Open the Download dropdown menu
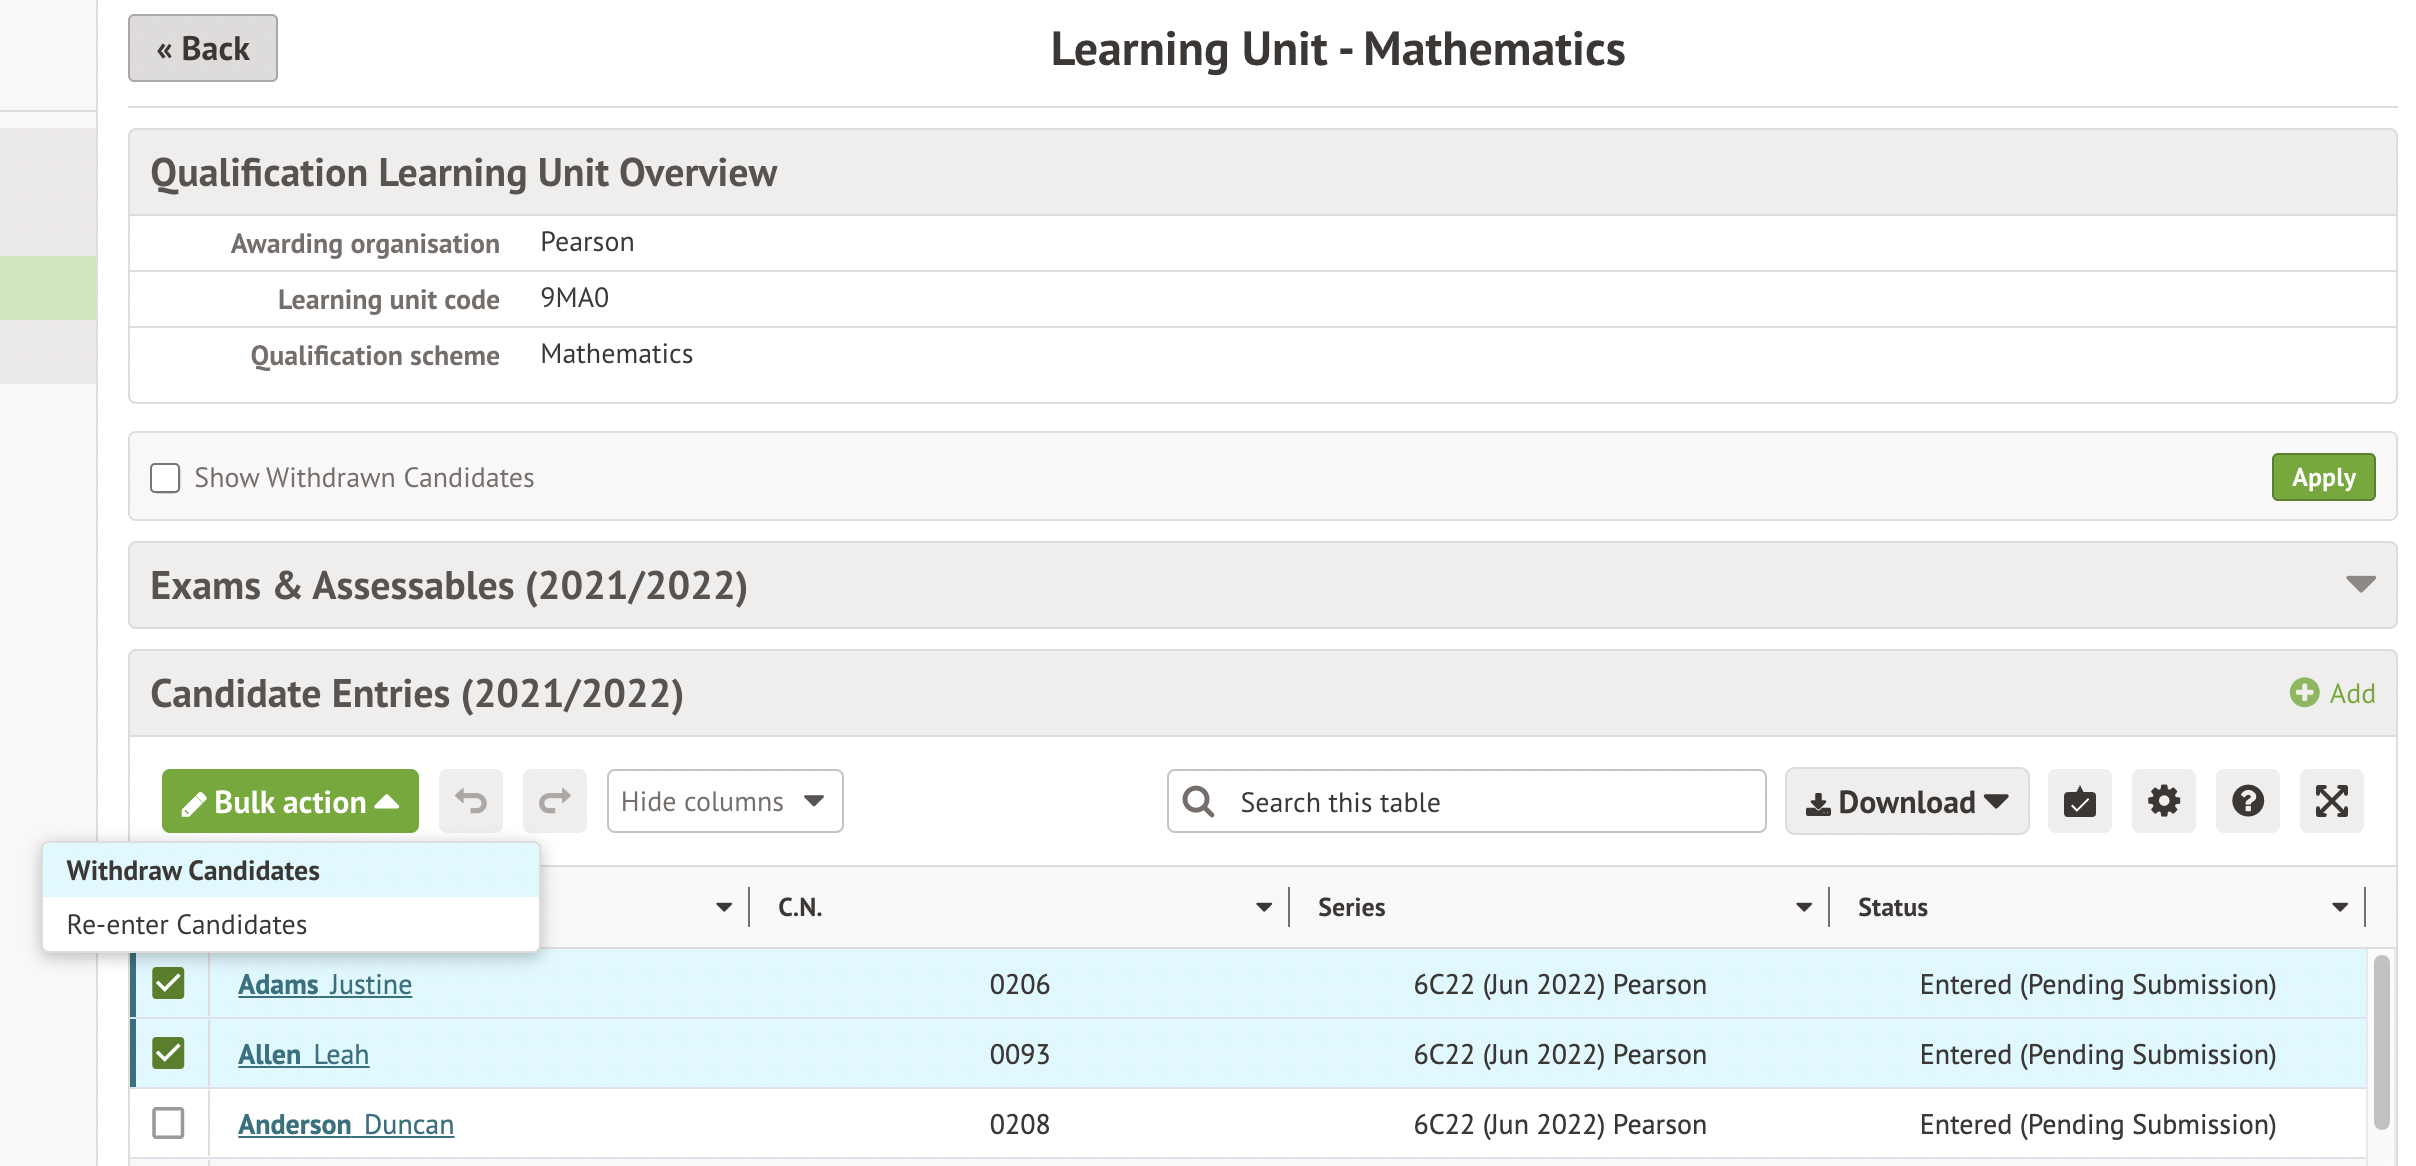 [x=1906, y=801]
